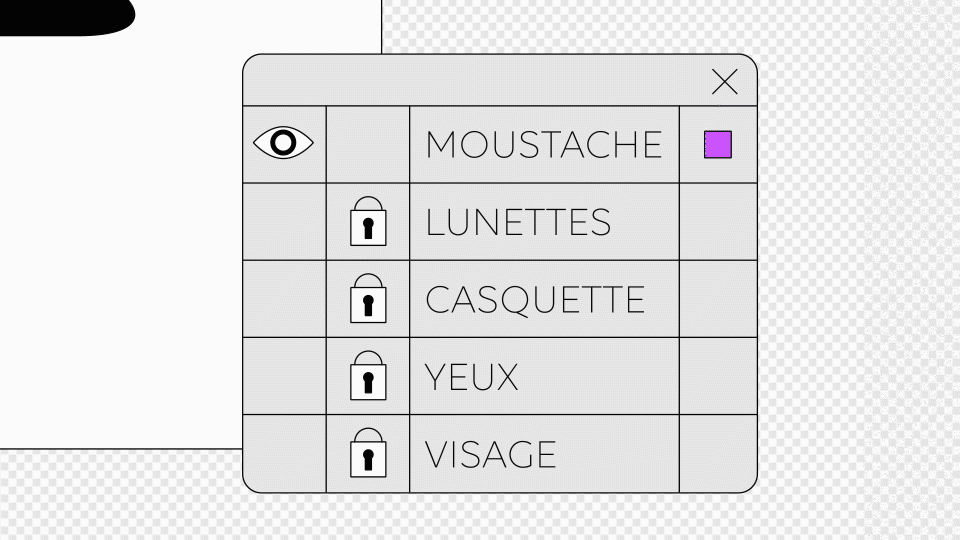Hide the MOUSTACHE layer via eye icon
The image size is (960, 540).
point(283,143)
